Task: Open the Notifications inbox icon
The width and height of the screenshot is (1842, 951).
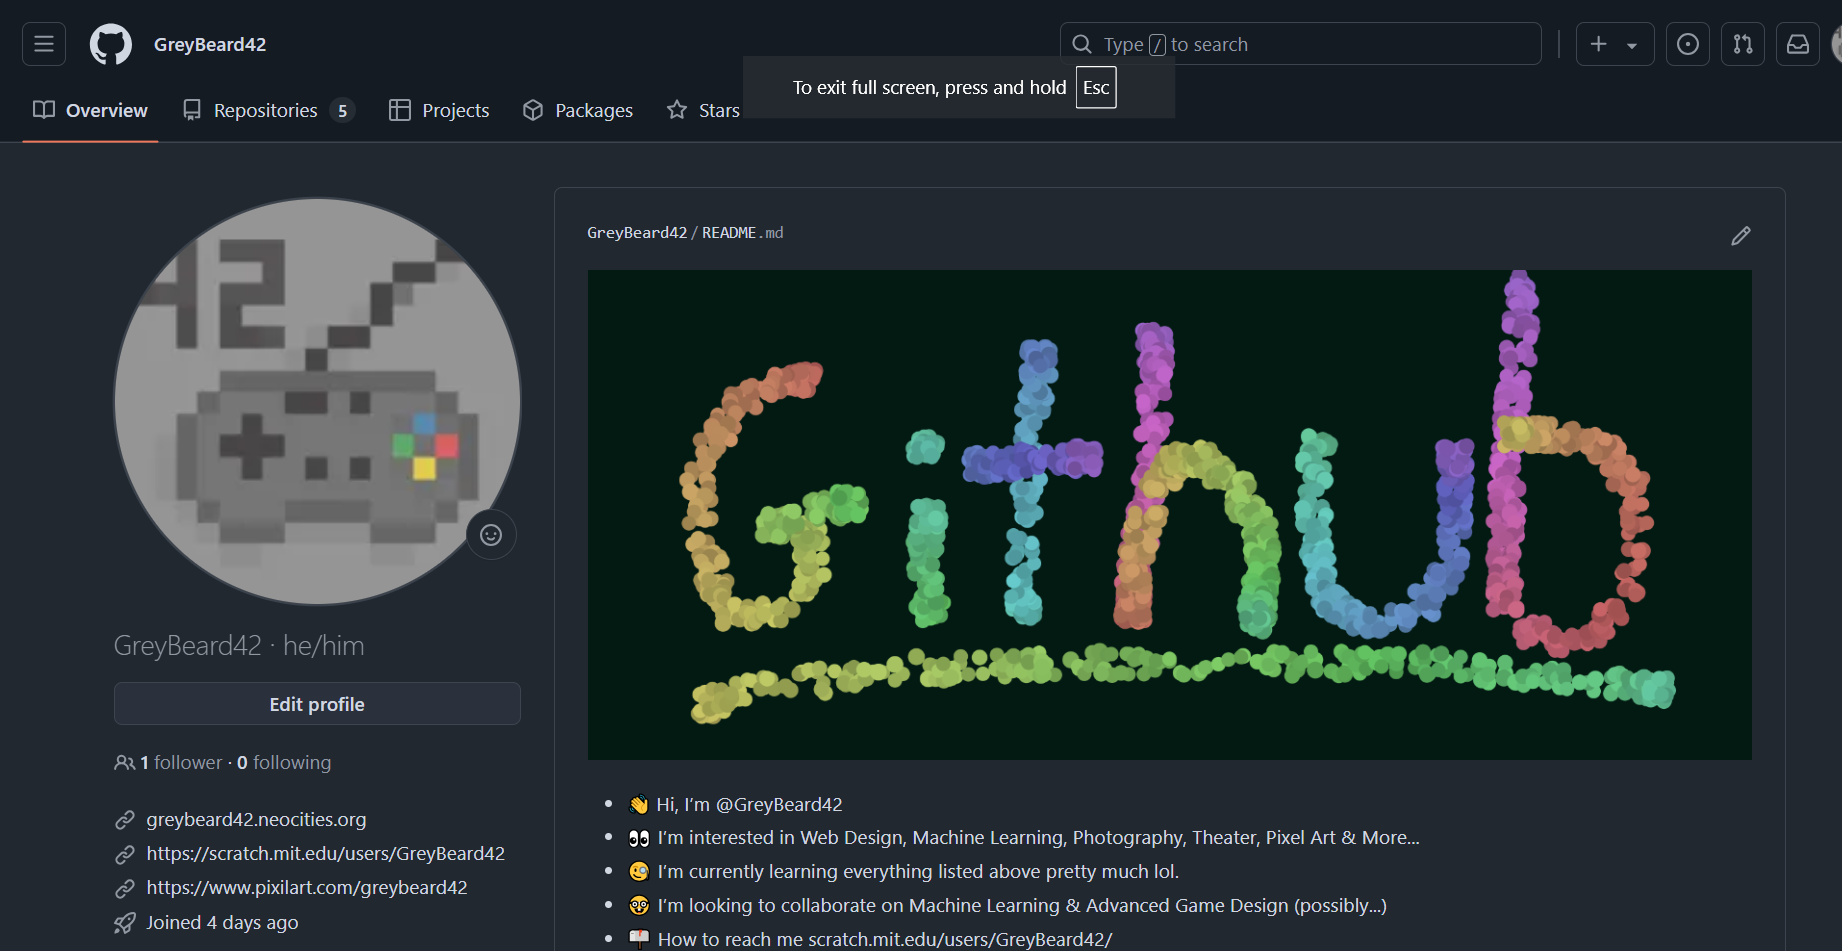Action: point(1798,44)
